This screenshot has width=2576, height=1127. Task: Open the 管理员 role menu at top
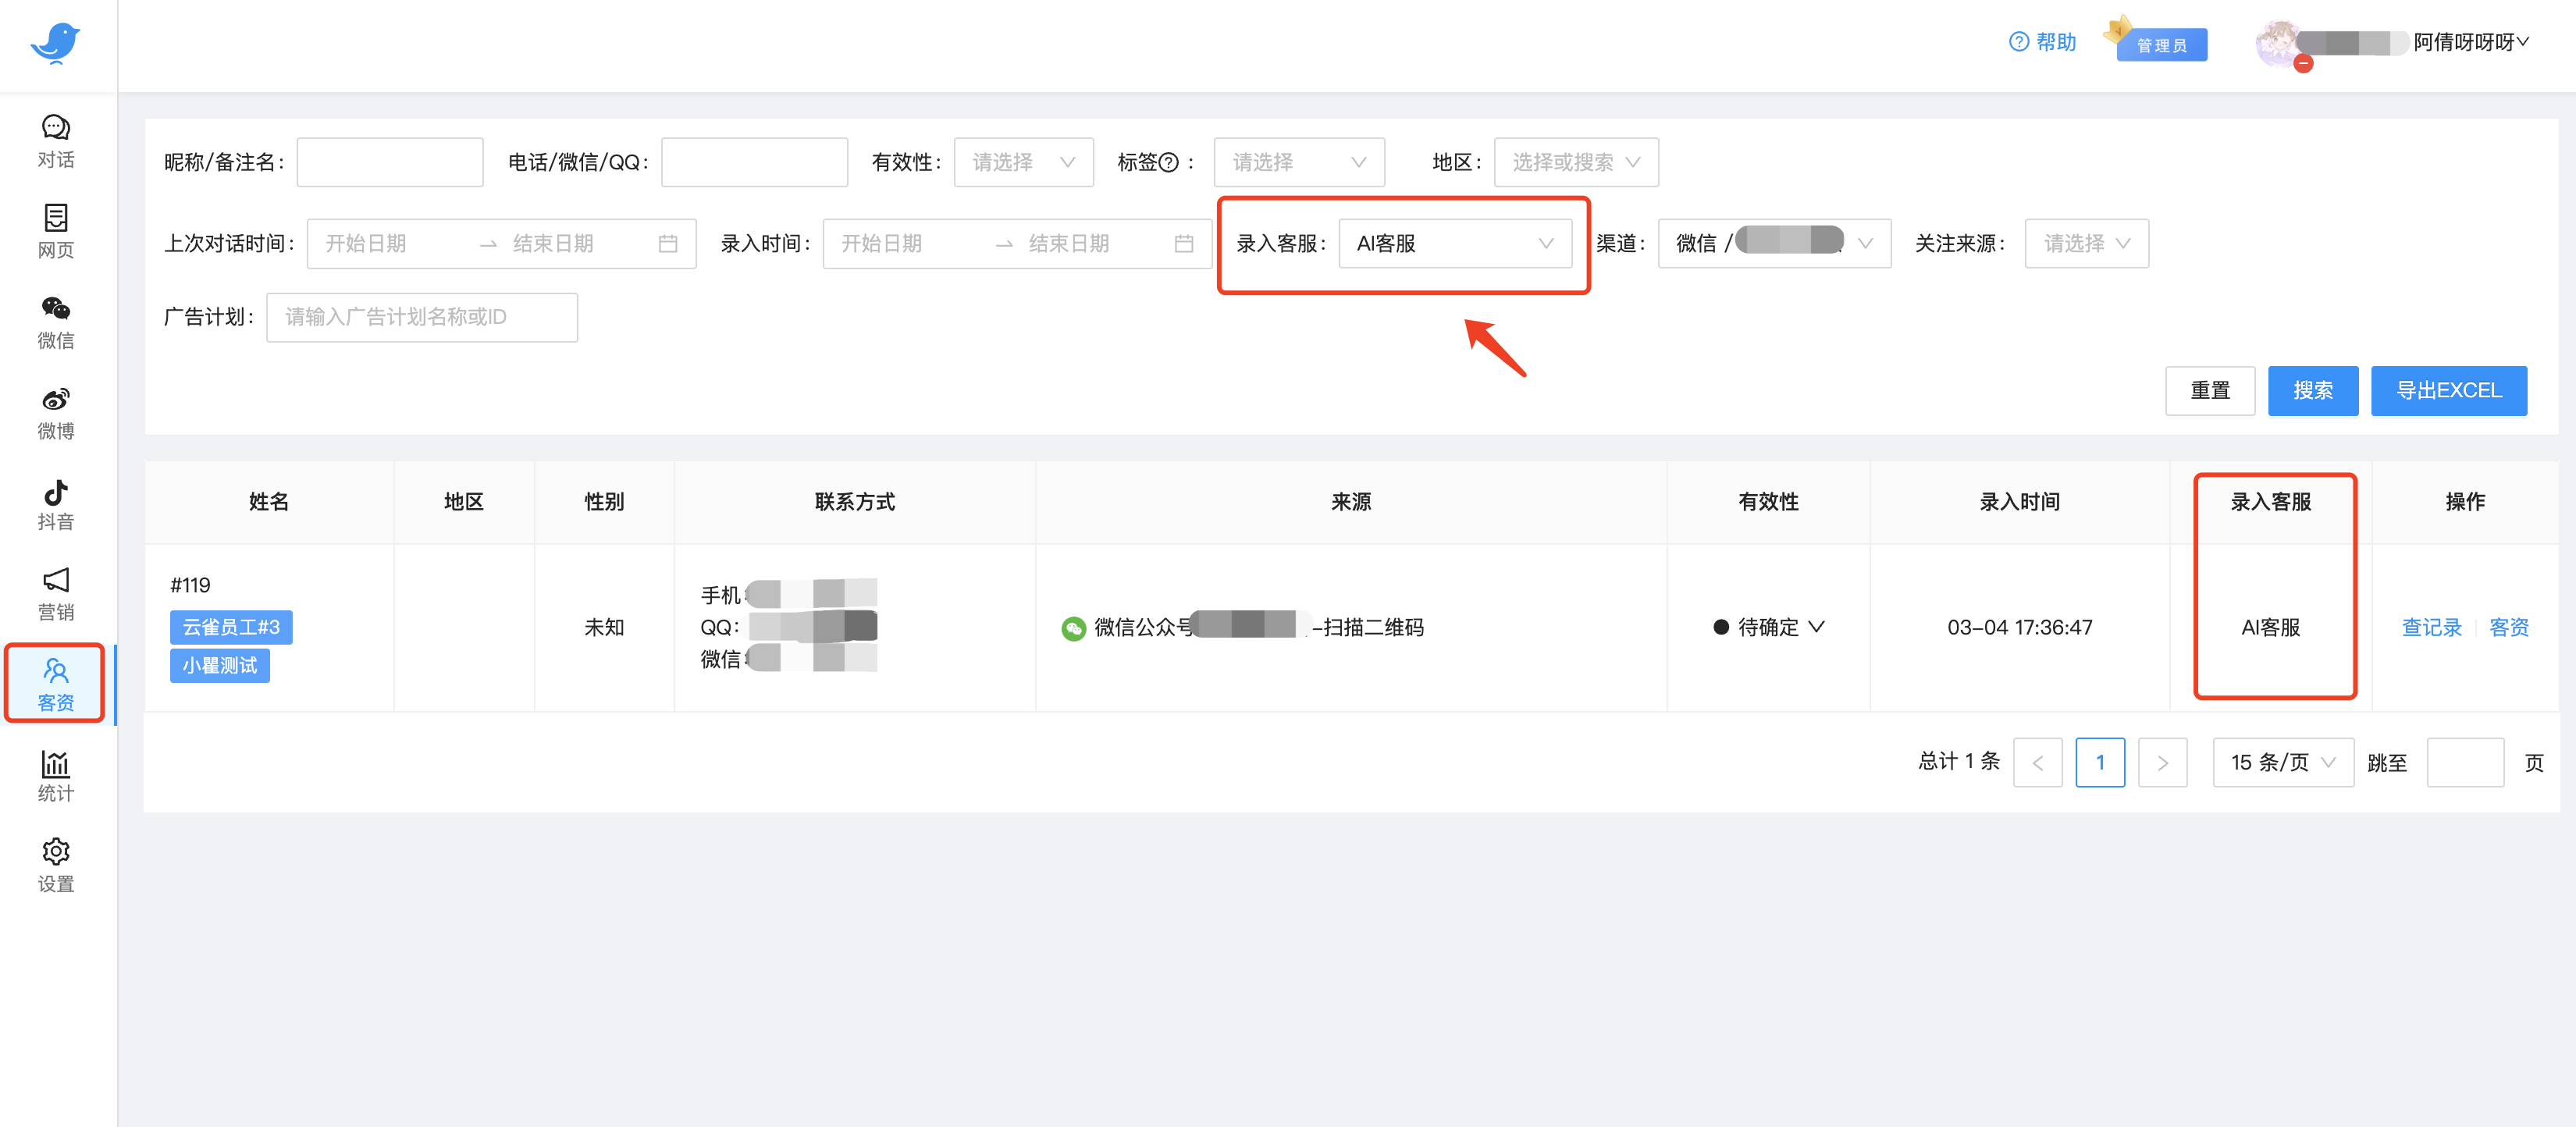[x=2162, y=44]
